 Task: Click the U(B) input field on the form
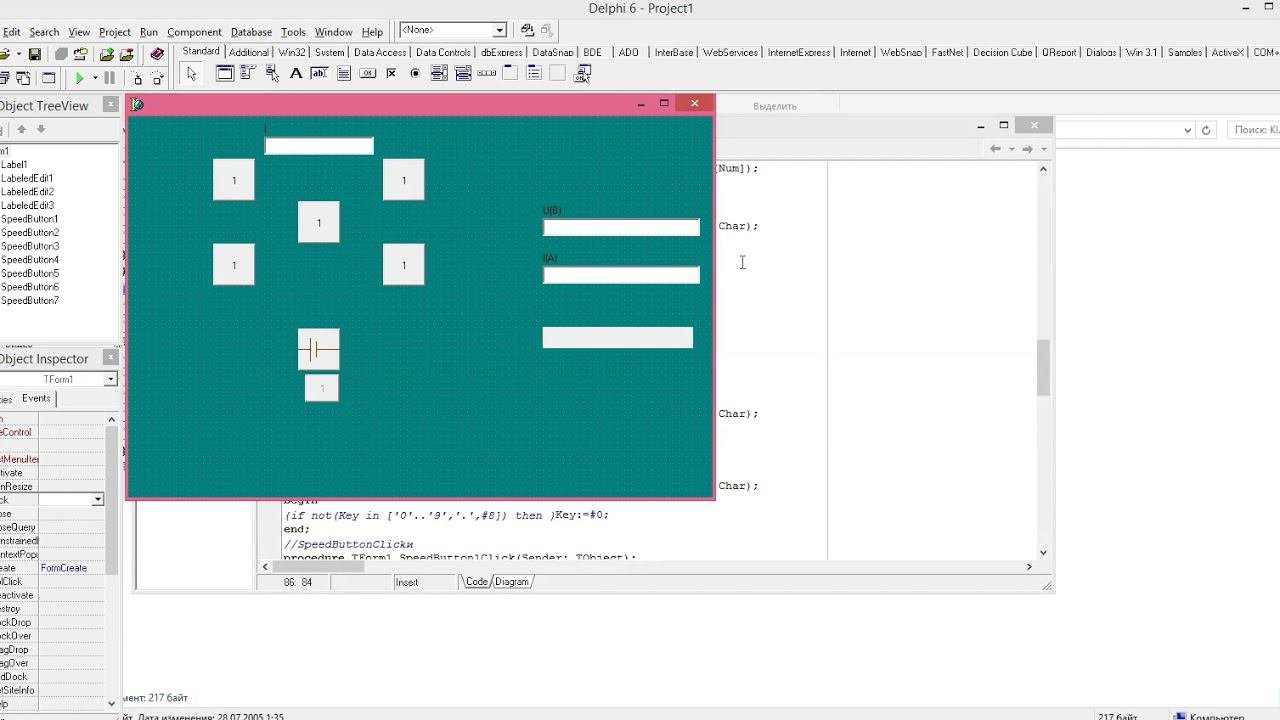coord(621,228)
